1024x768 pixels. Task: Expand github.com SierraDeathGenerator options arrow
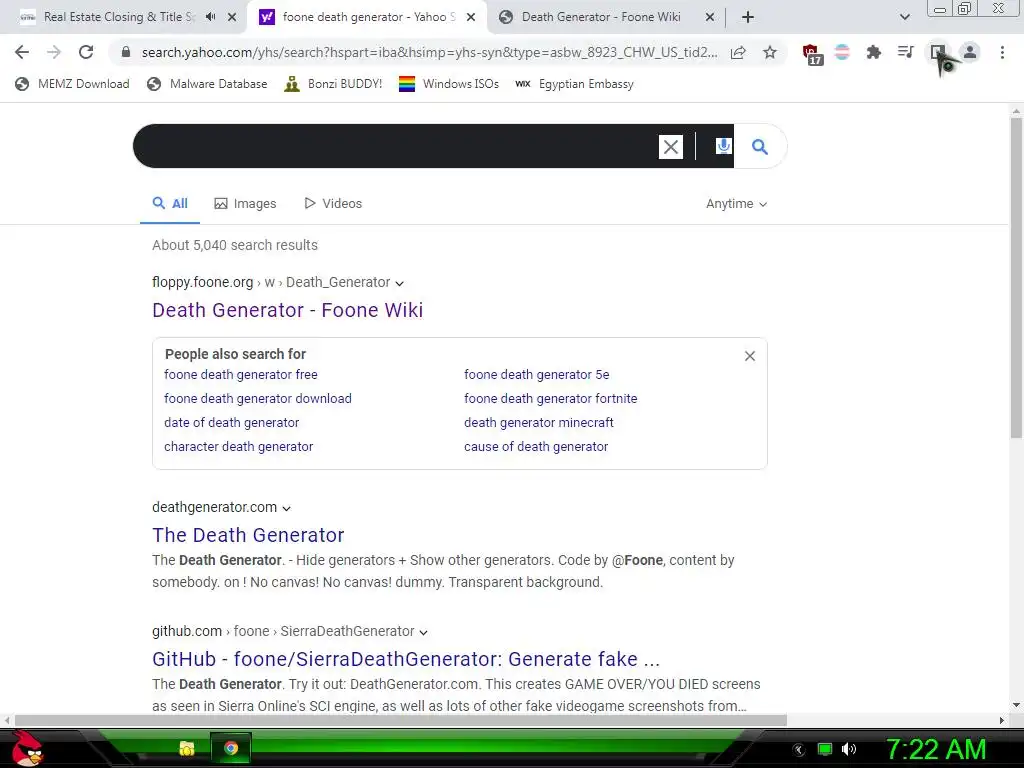423,632
